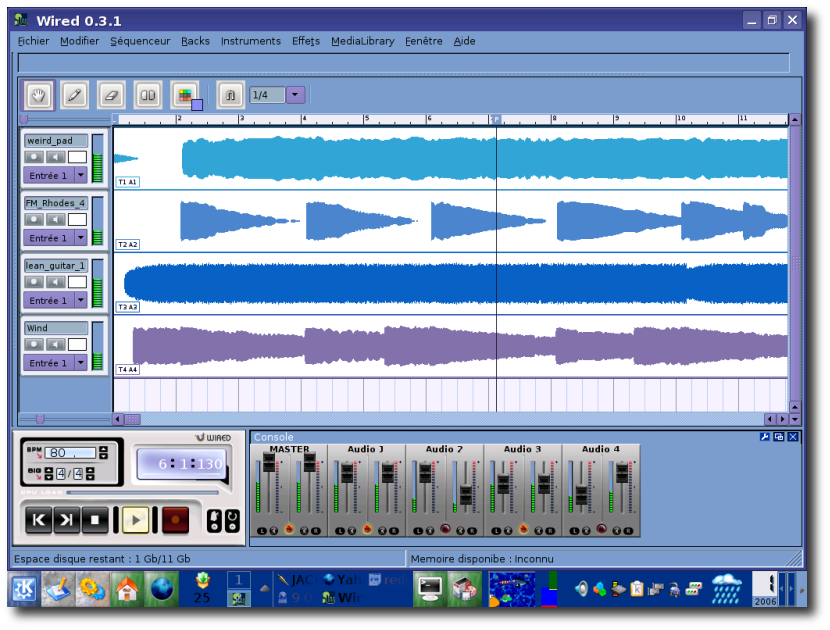Open the Aide menu

pyautogui.click(x=464, y=41)
